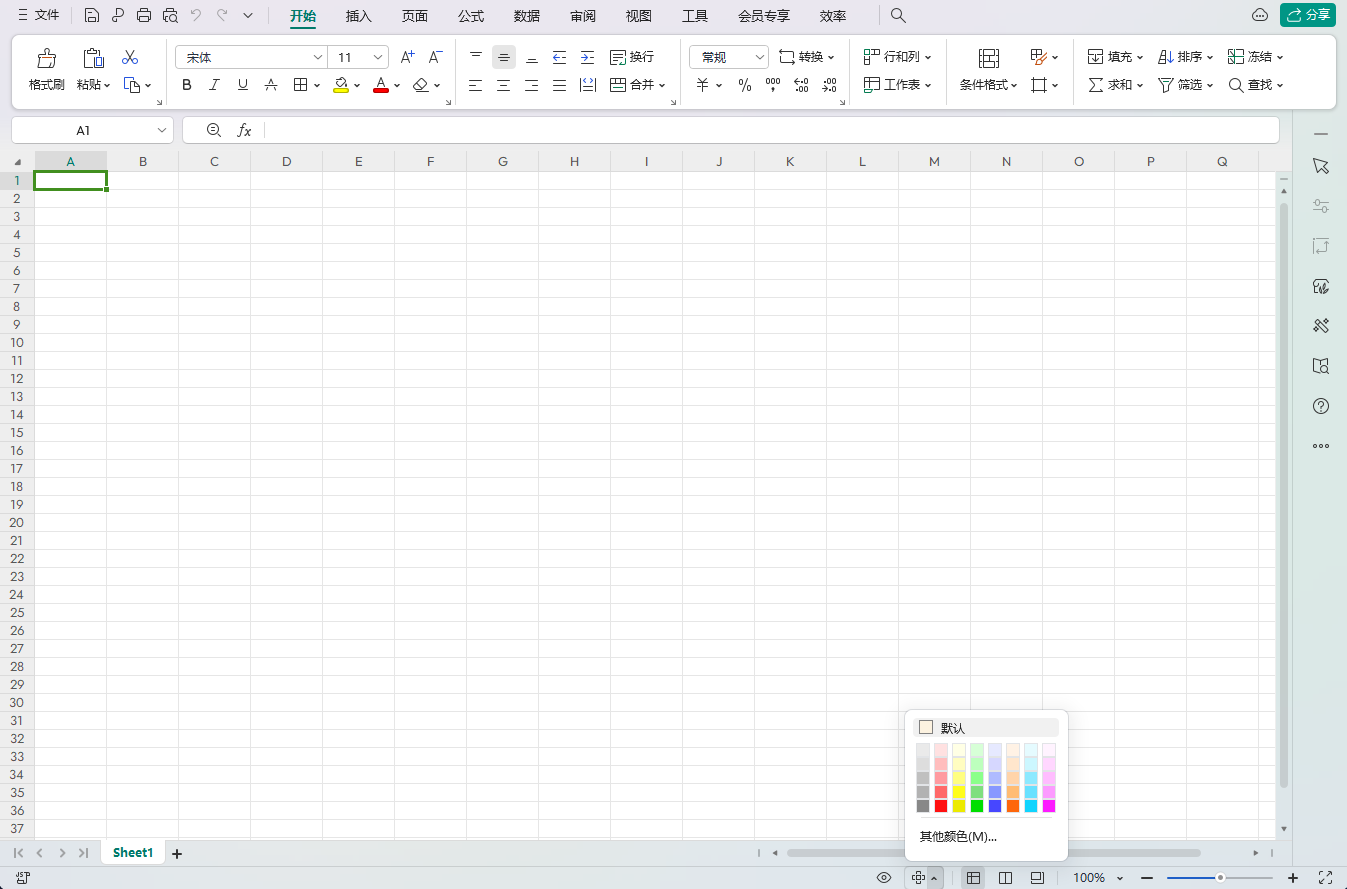Click the Print icon in quick access bar
Image resolution: width=1347 pixels, height=889 pixels.
144,15
